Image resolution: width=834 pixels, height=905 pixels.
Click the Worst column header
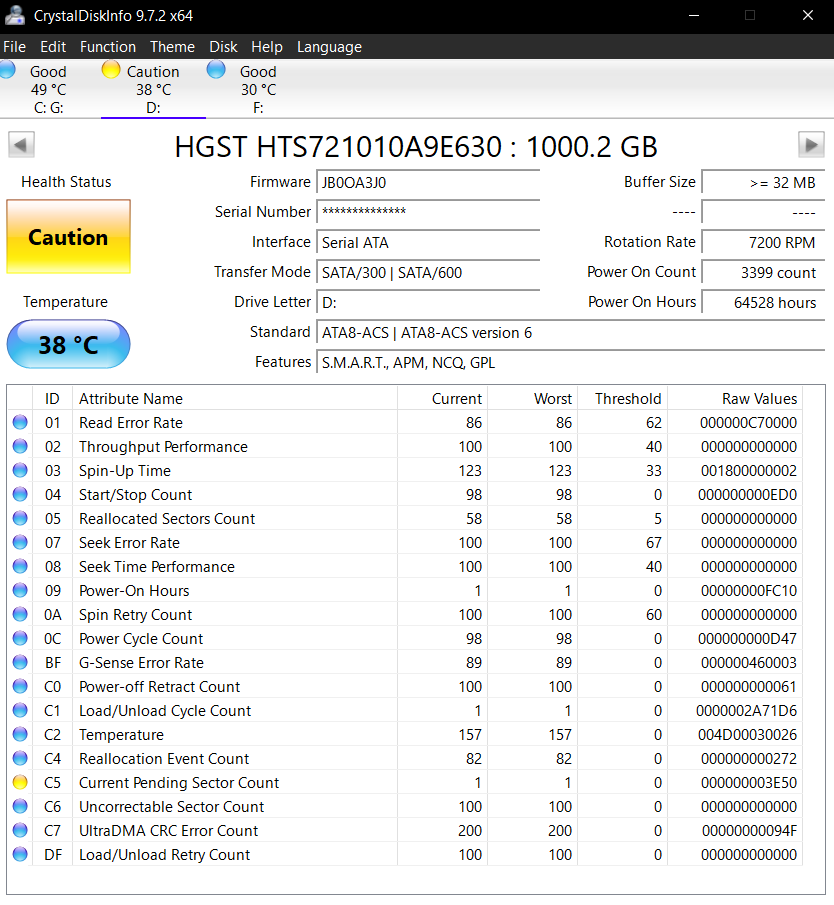point(533,398)
